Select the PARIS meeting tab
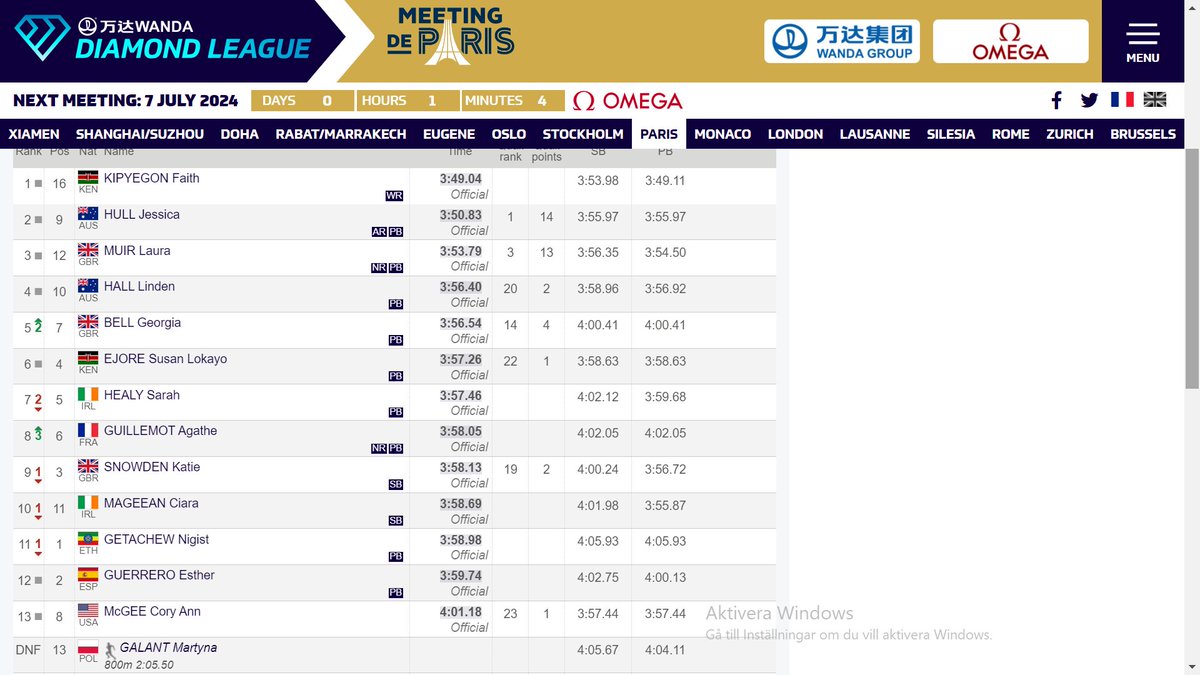 [x=659, y=134]
